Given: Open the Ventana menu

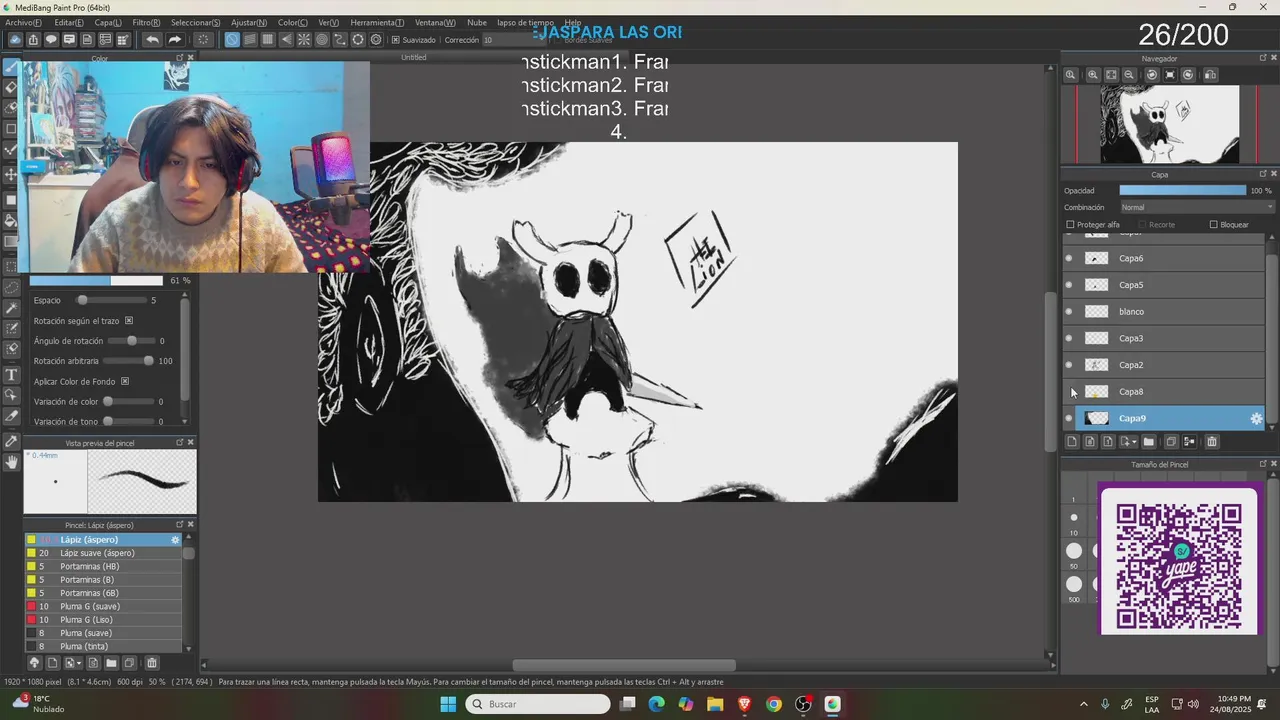Looking at the screenshot, I should [435, 22].
